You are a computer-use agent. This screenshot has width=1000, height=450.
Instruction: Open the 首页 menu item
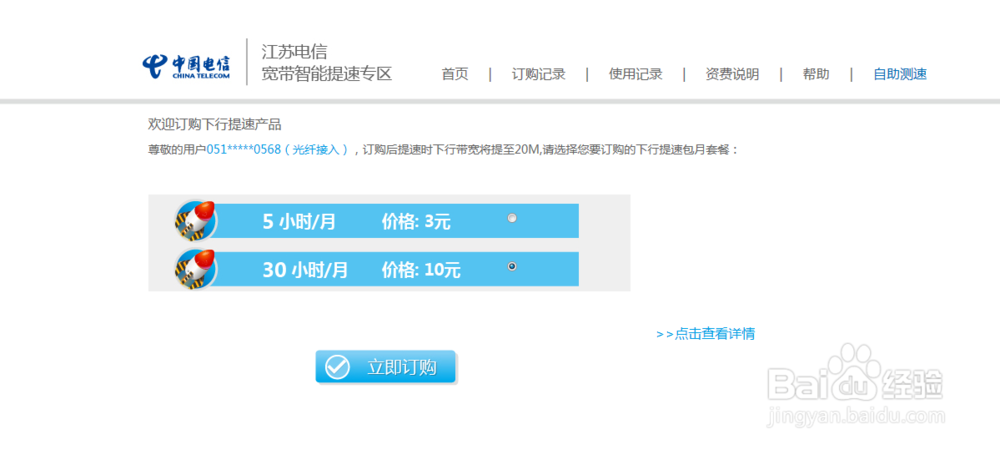(x=455, y=74)
